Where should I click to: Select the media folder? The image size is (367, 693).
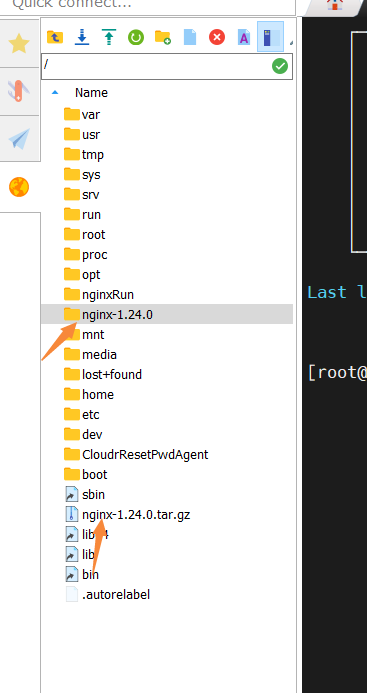coord(90,354)
